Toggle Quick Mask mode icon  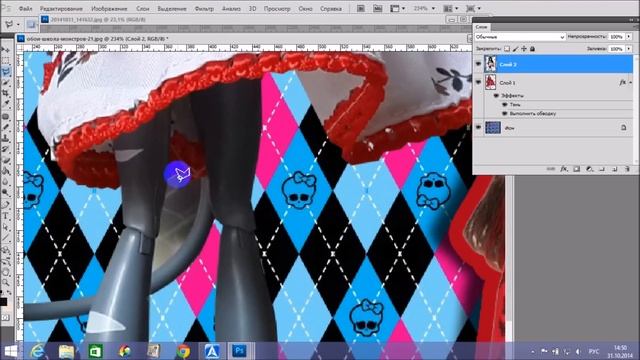[x=6, y=317]
